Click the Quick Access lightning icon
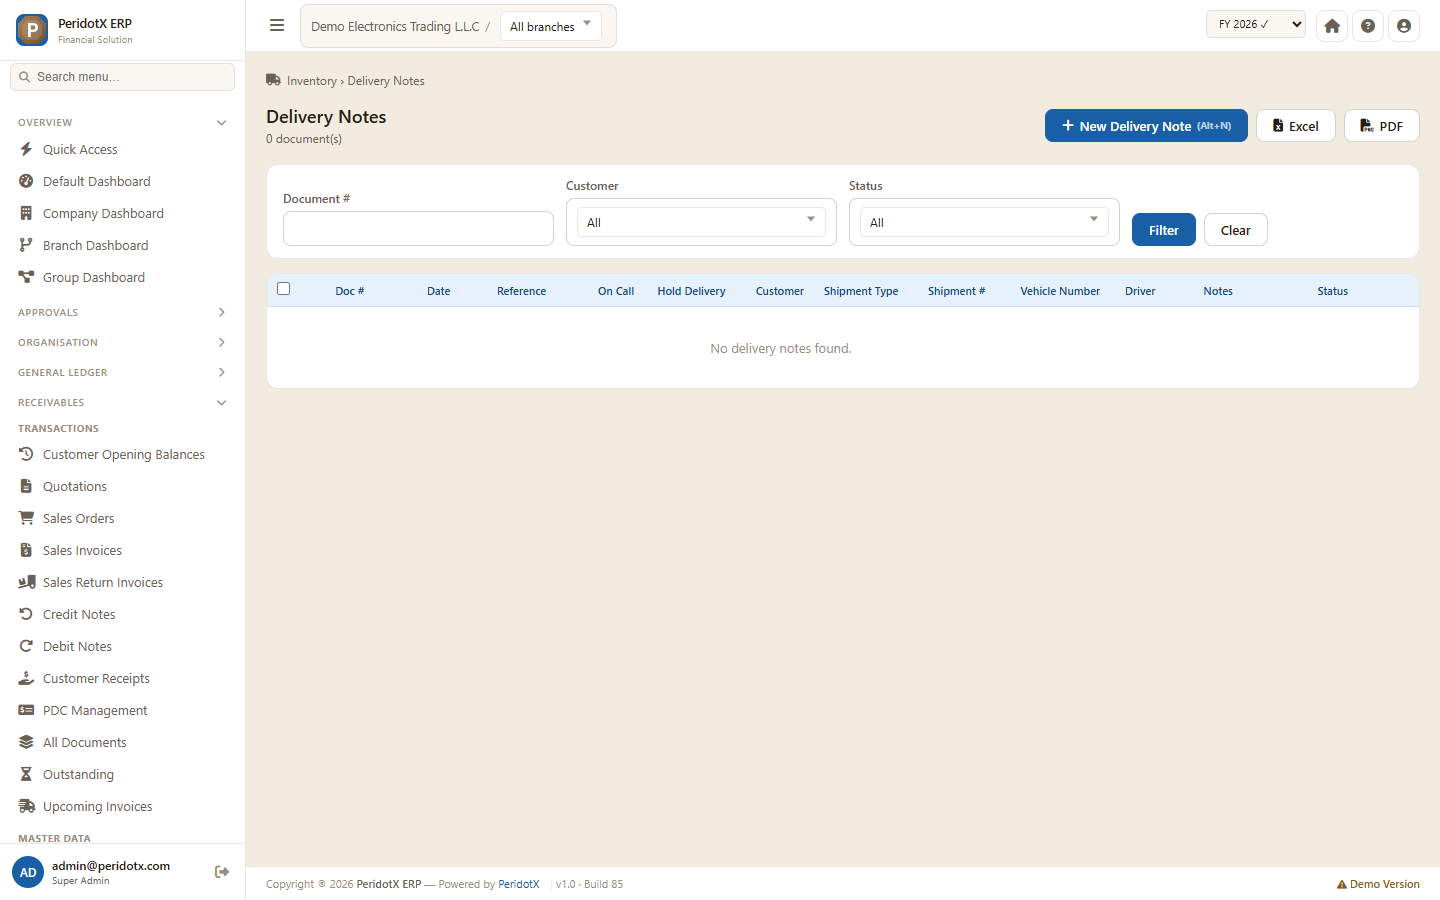Image resolution: width=1440 pixels, height=900 pixels. click(x=26, y=149)
